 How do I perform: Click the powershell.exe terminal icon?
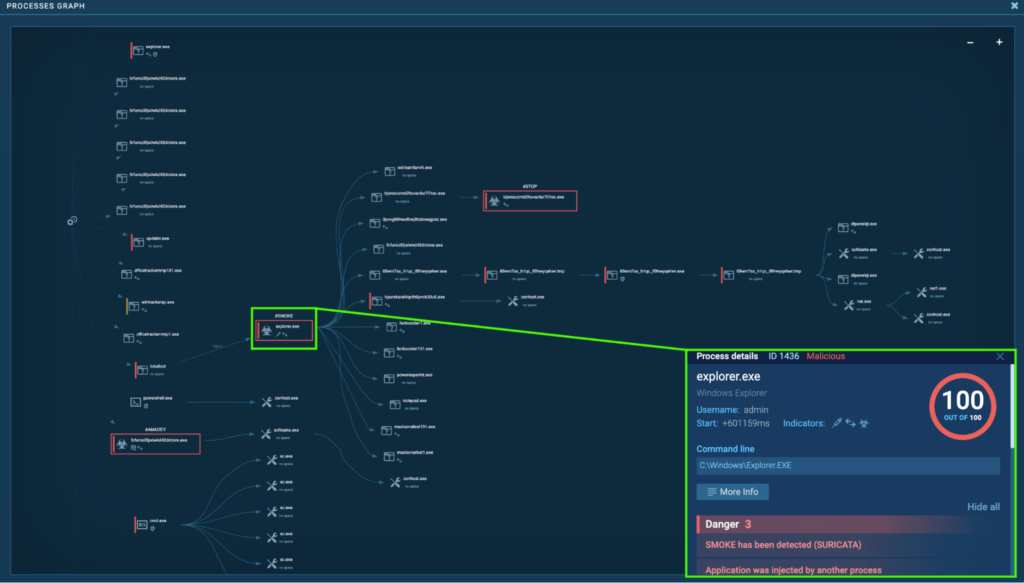click(135, 402)
